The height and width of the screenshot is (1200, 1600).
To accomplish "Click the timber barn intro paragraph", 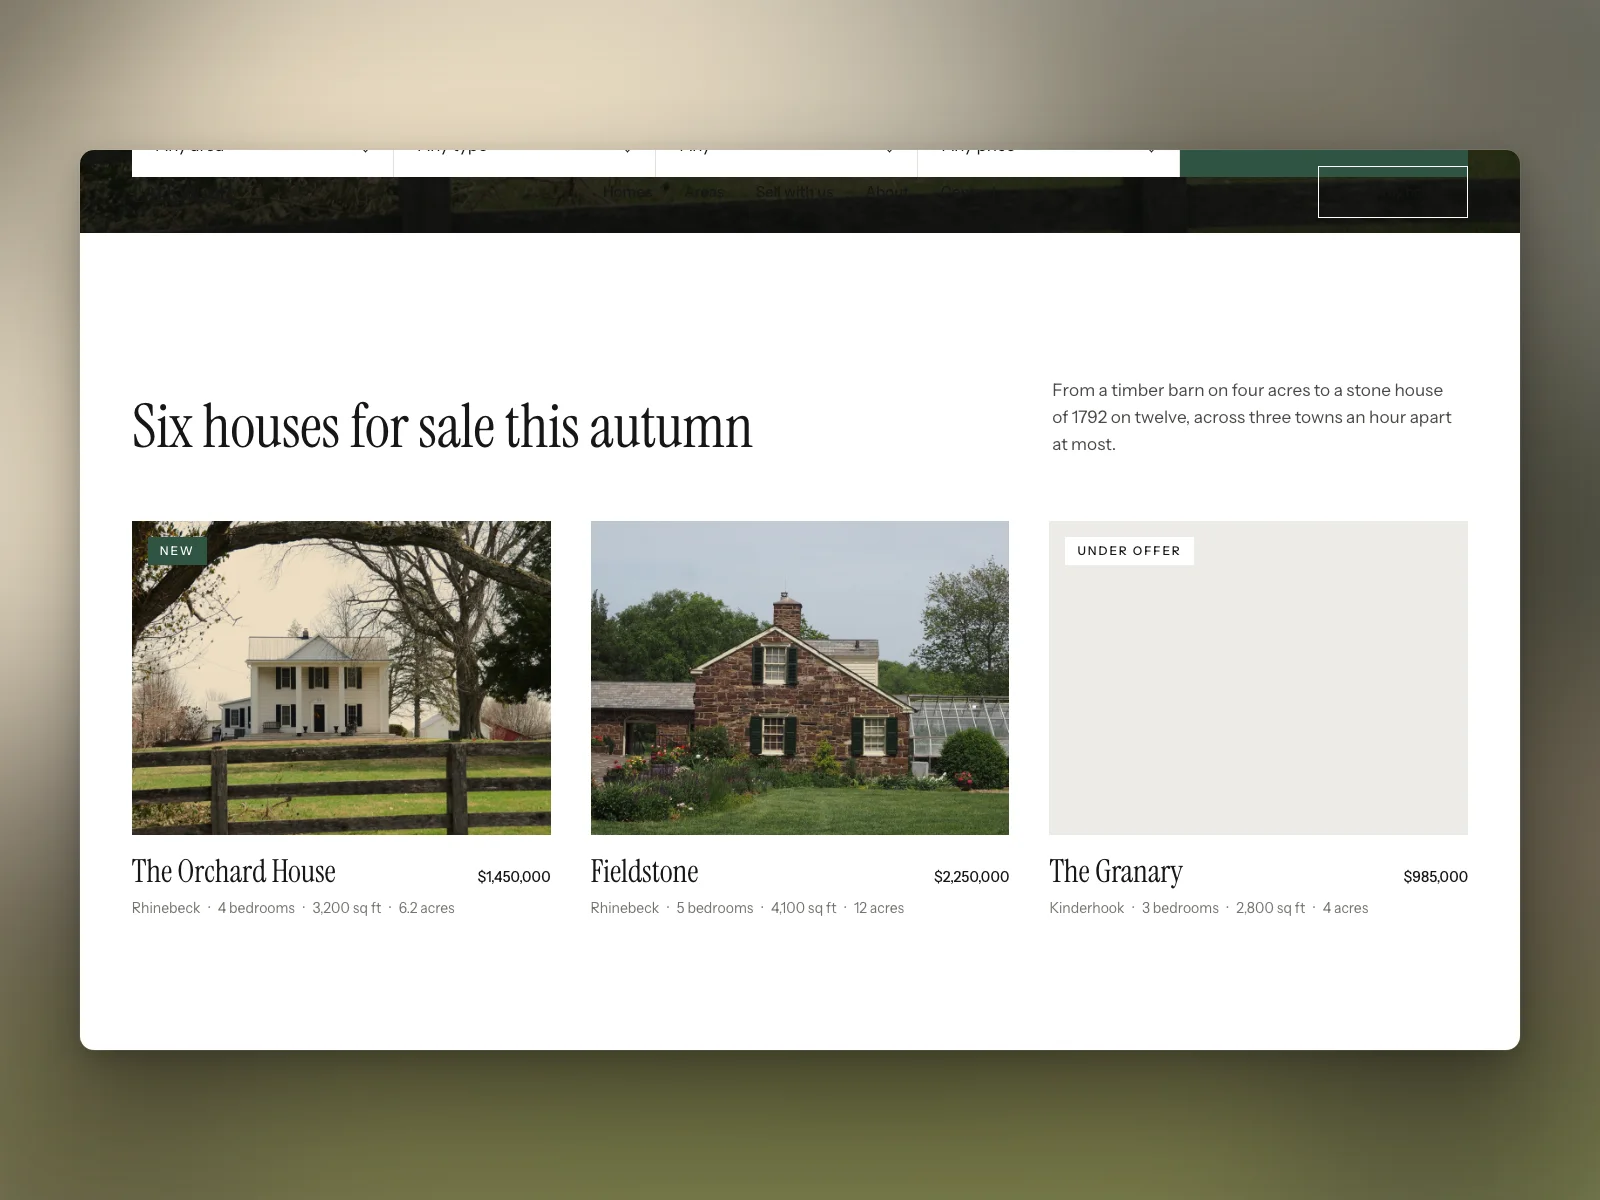I will (x=1252, y=417).
